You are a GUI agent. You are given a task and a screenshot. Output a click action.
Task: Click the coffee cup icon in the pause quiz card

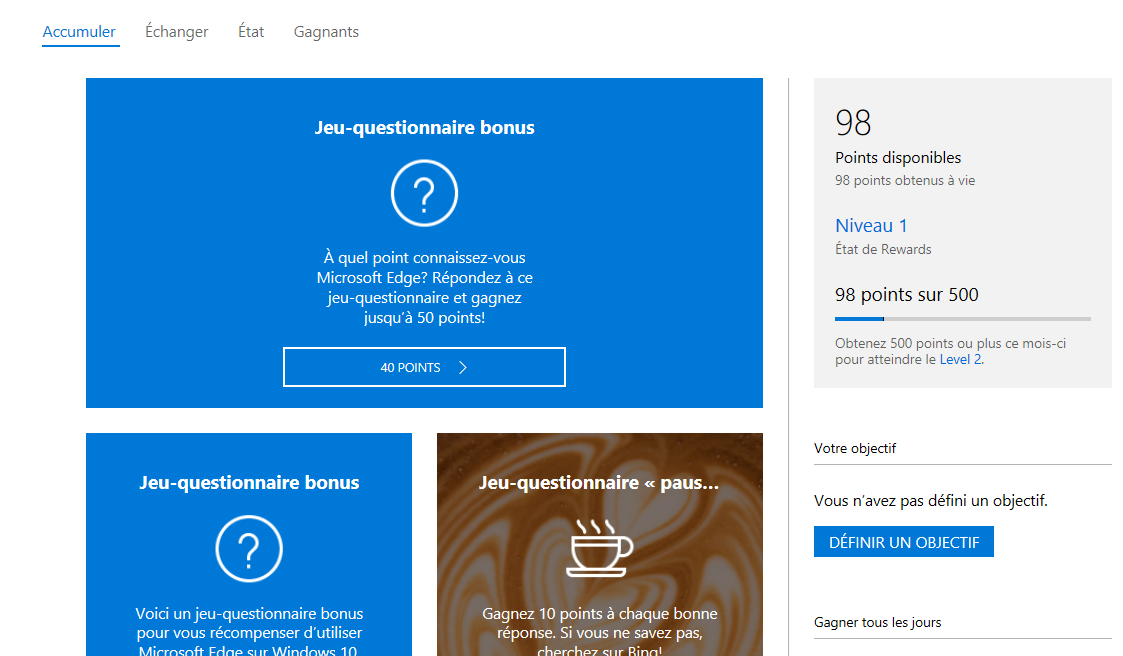click(x=599, y=549)
